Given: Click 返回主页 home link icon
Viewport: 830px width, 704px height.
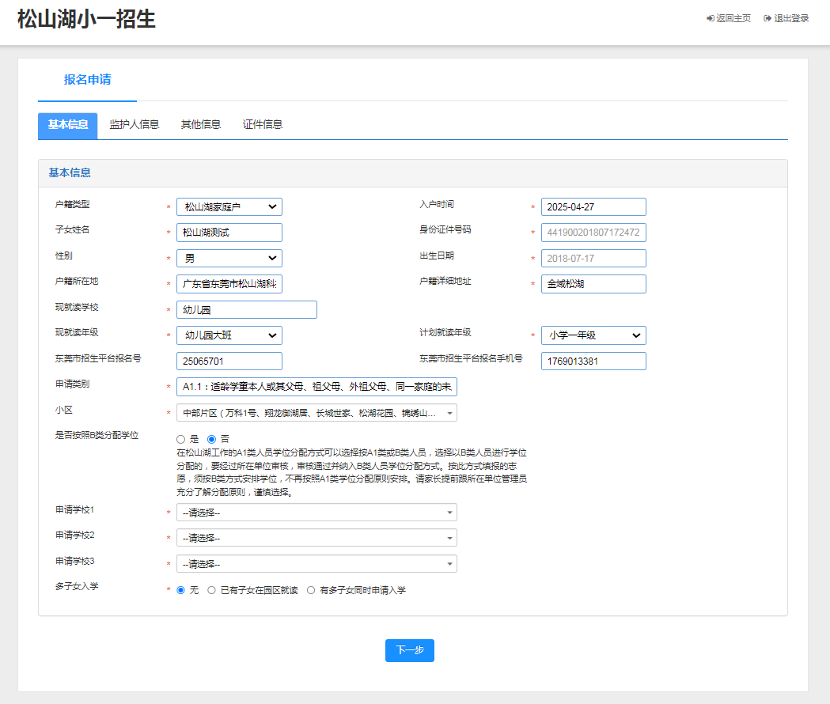Looking at the screenshot, I should [x=710, y=18].
